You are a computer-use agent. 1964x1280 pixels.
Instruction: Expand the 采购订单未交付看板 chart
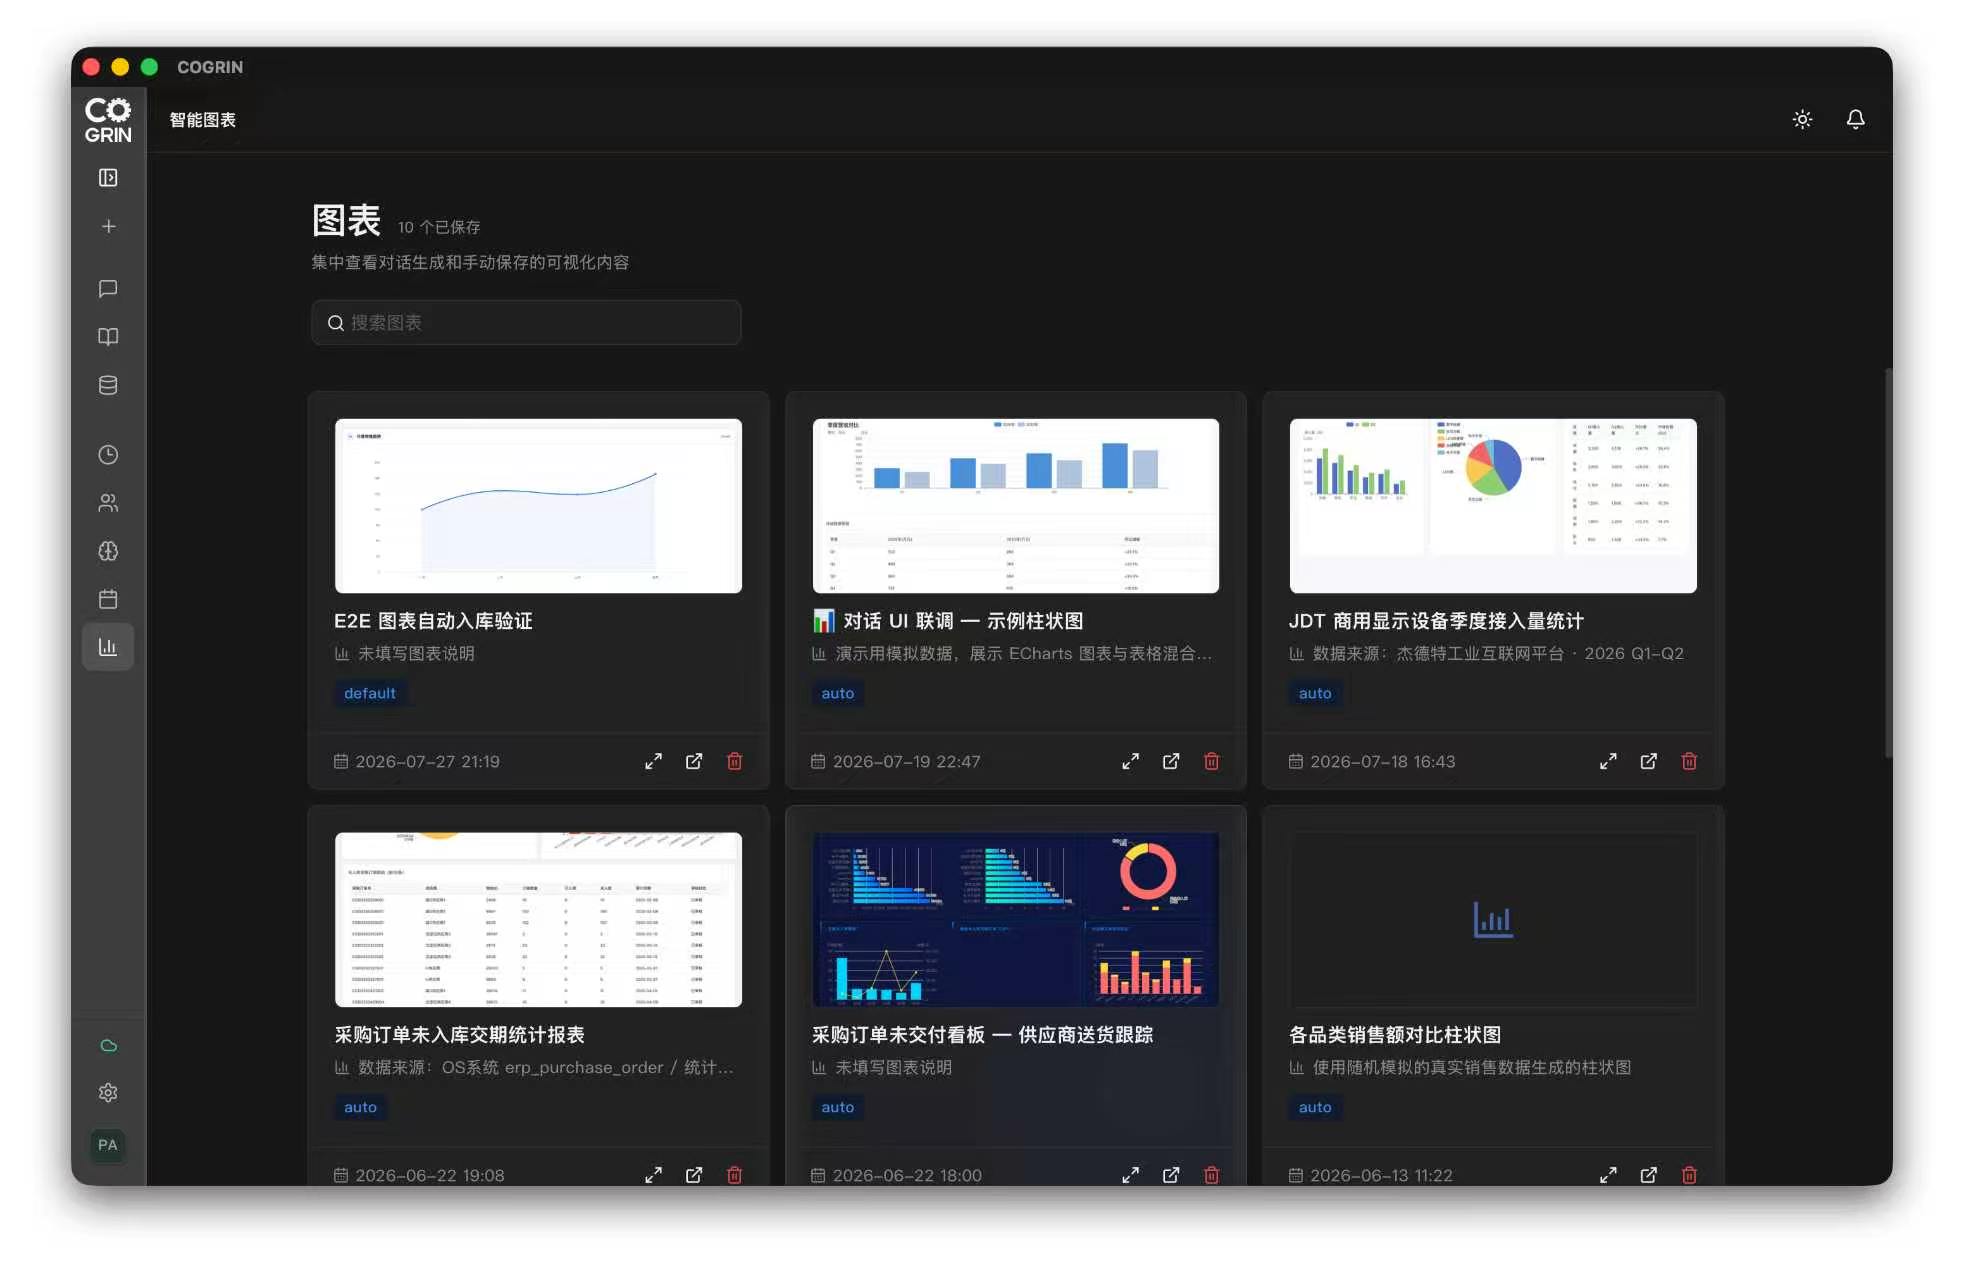tap(1130, 1175)
